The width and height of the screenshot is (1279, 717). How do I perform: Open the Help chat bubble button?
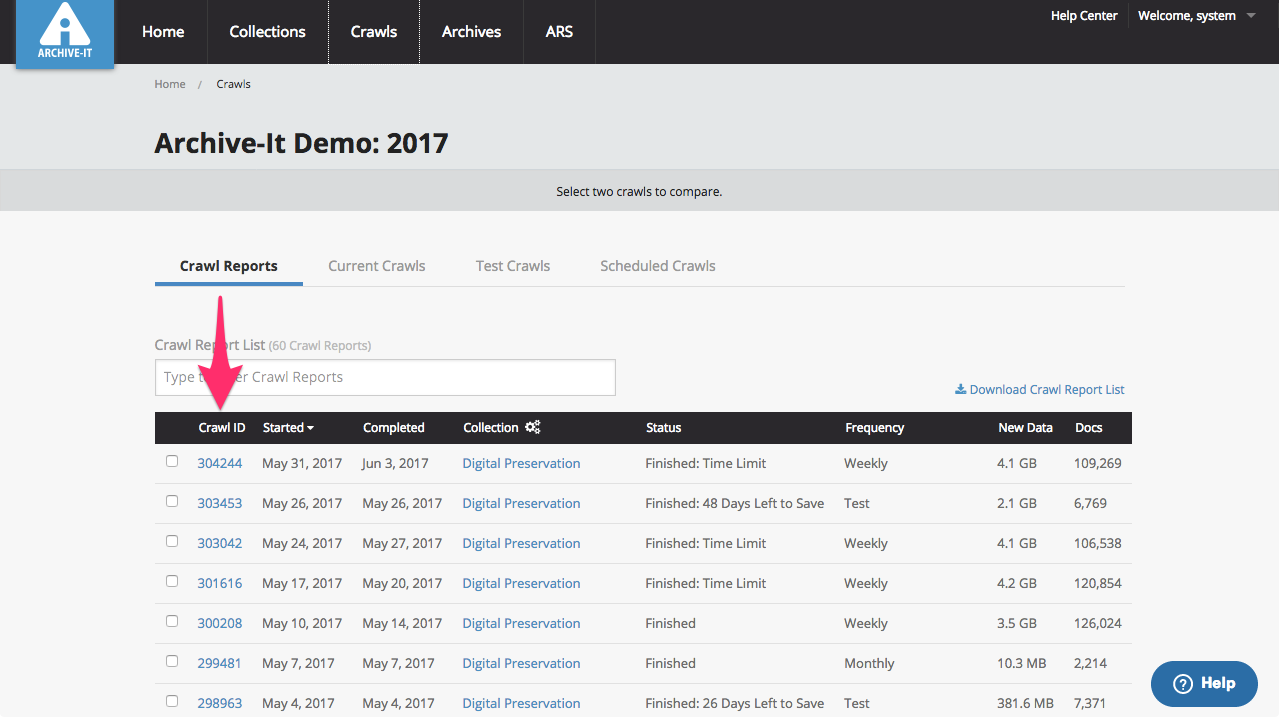[1203, 683]
